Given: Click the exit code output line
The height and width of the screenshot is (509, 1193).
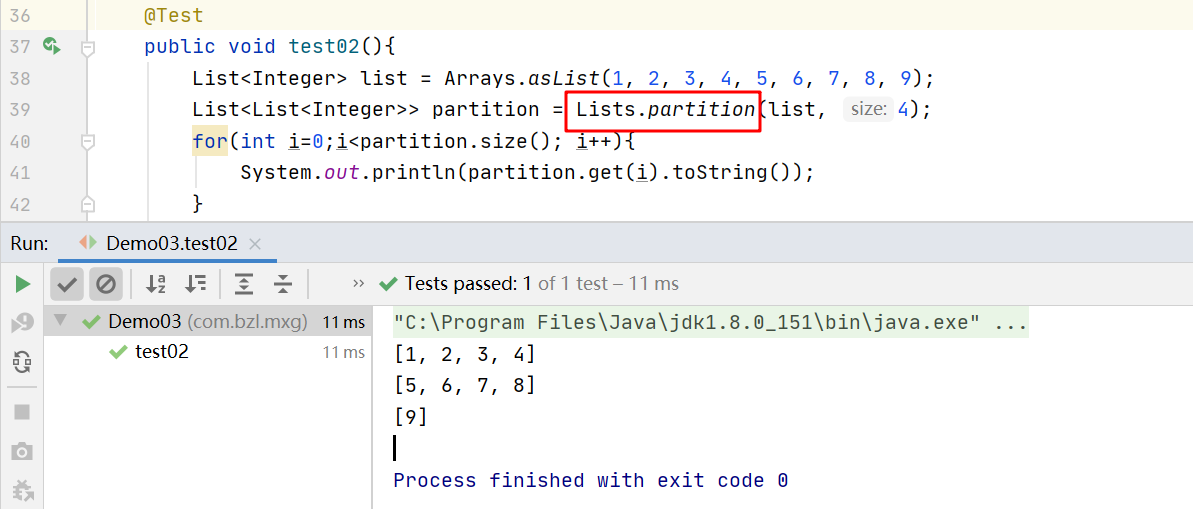Looking at the screenshot, I should click(x=590, y=481).
